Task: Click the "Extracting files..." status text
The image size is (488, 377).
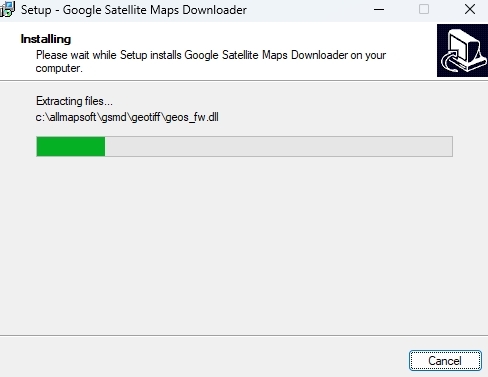Action: click(74, 101)
